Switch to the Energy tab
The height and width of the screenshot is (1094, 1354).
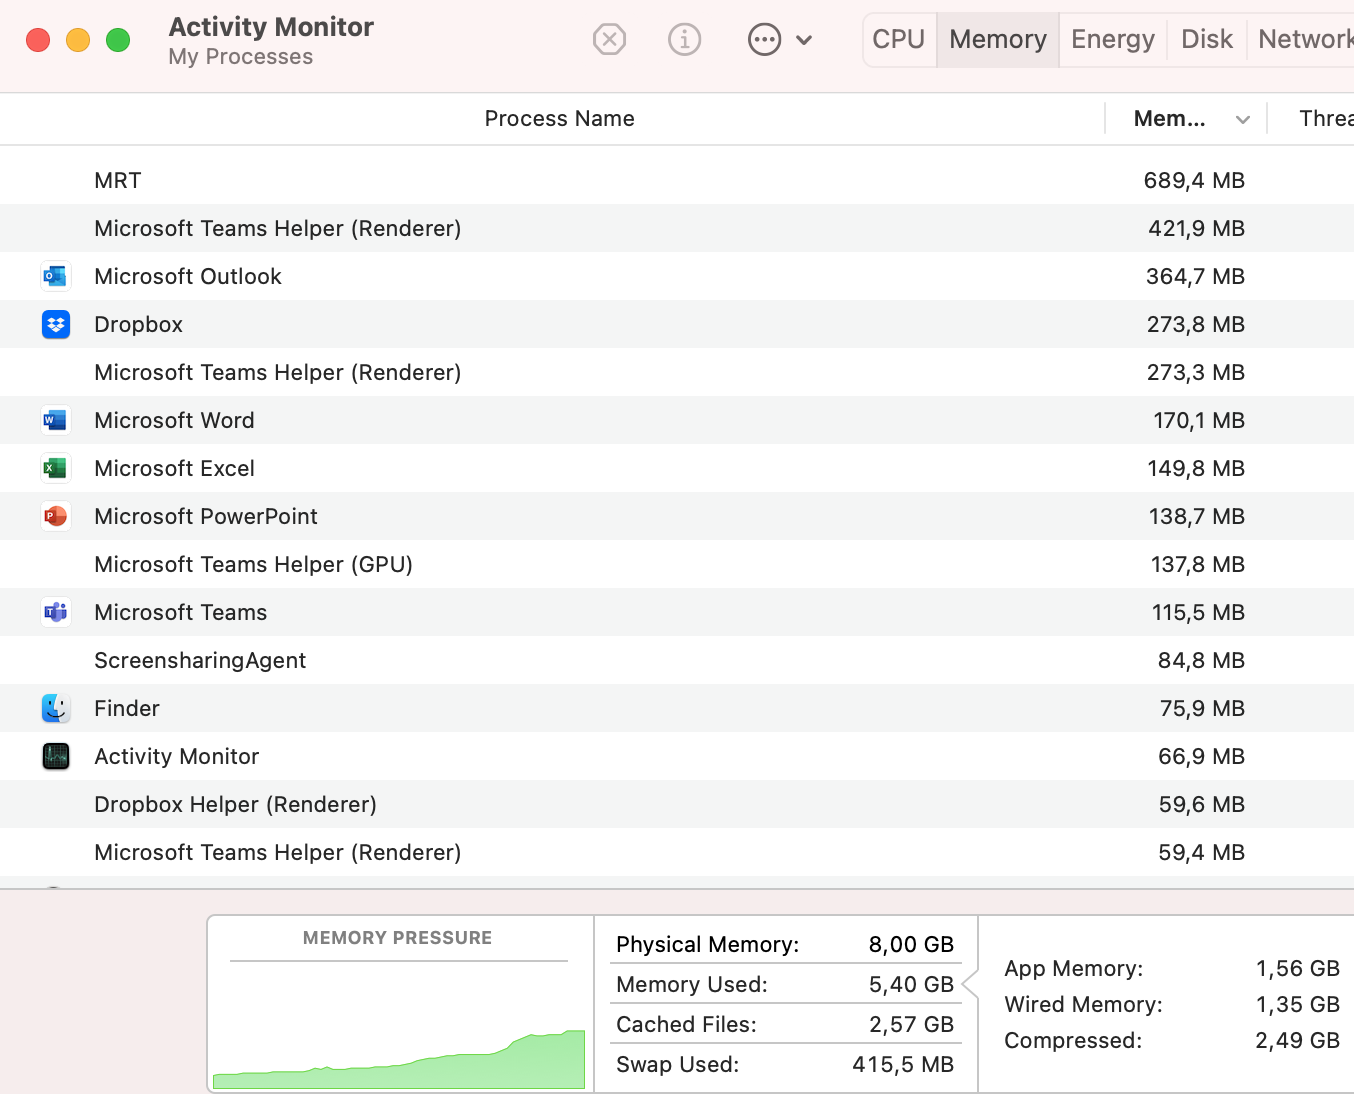click(1113, 40)
